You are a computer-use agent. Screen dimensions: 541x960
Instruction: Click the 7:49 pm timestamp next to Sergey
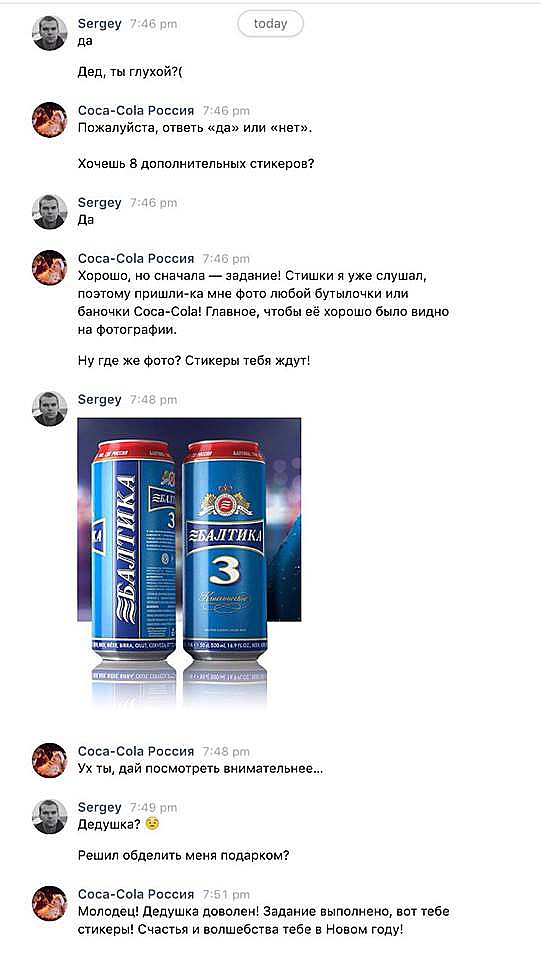click(154, 808)
